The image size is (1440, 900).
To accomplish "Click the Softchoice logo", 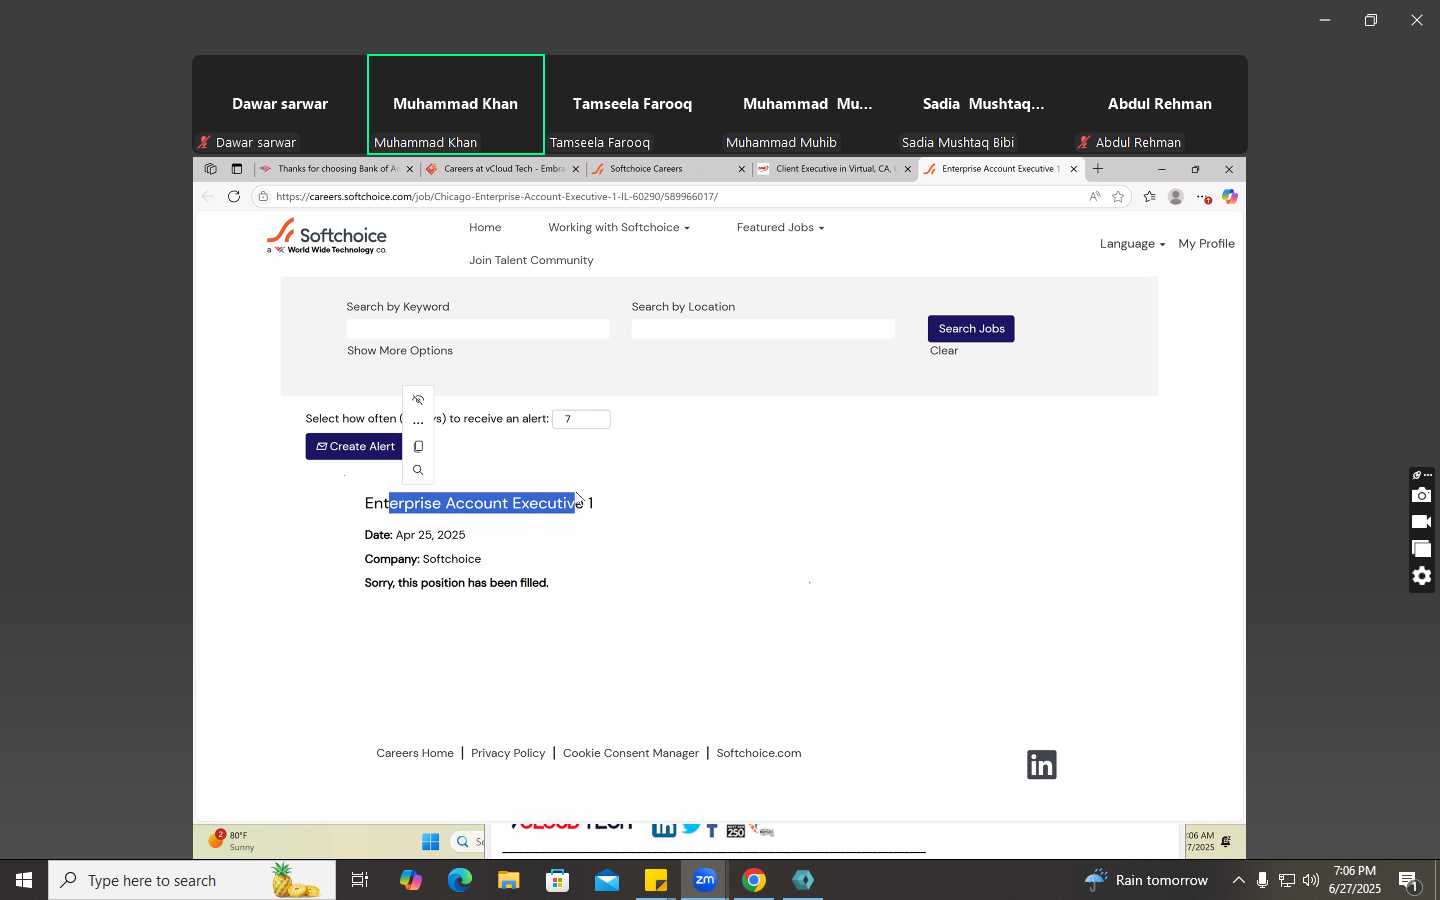I will 327,236.
